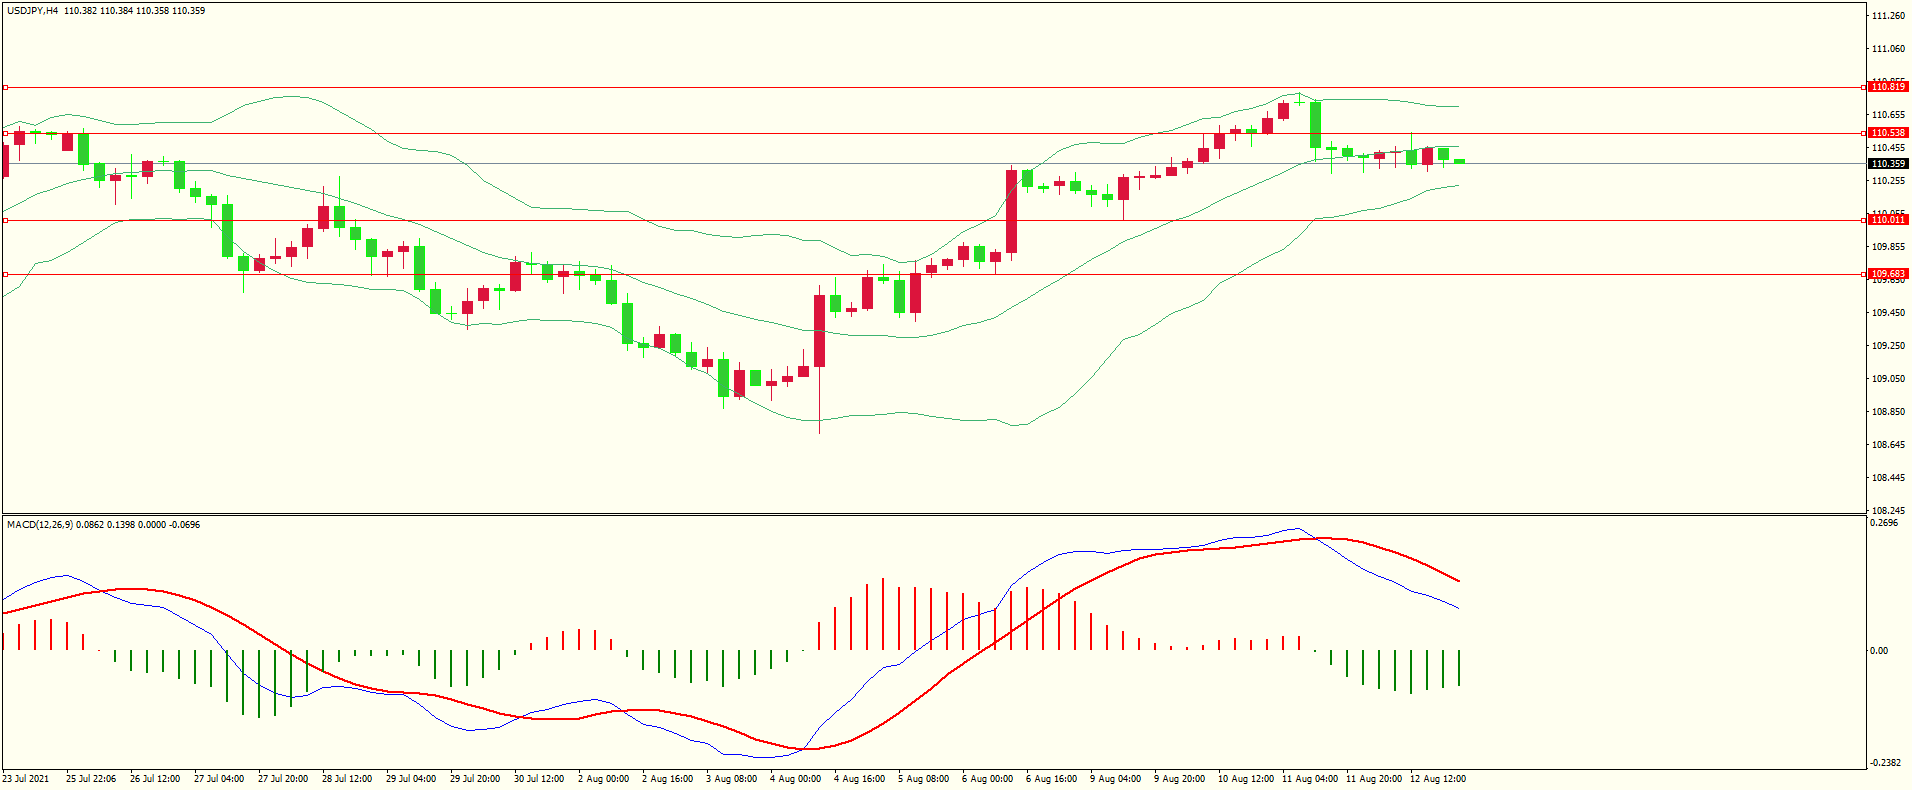Click the 12 Aug 12:00 time label
This screenshot has width=1912, height=790.
click(1438, 779)
